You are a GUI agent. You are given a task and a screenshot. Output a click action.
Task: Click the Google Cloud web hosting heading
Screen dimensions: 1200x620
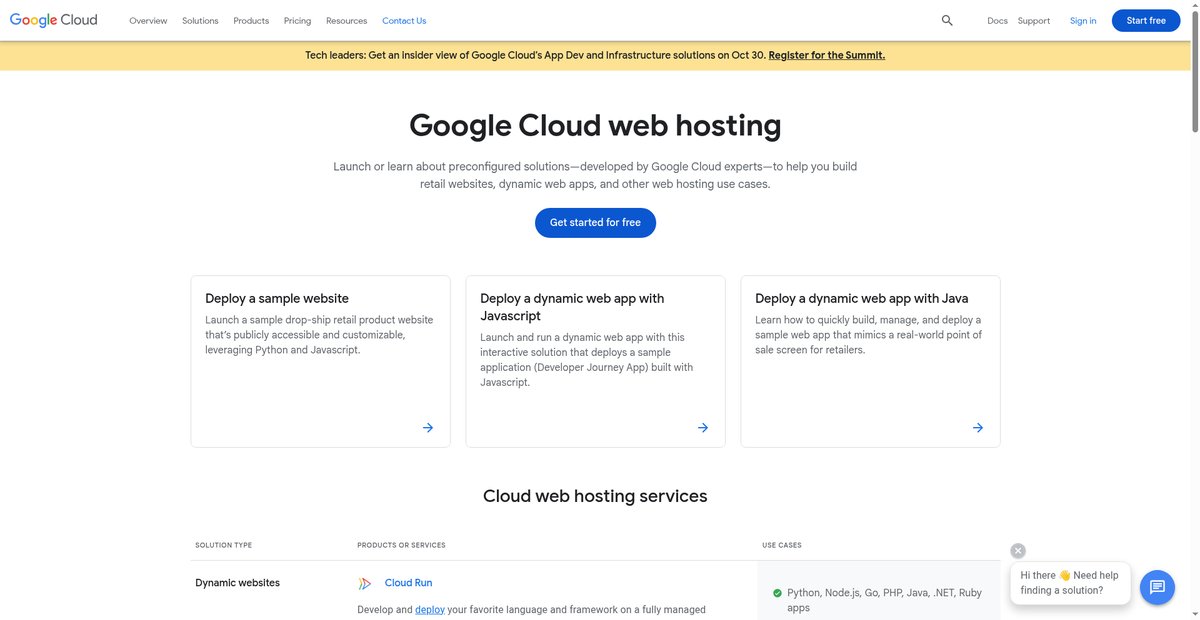595,125
